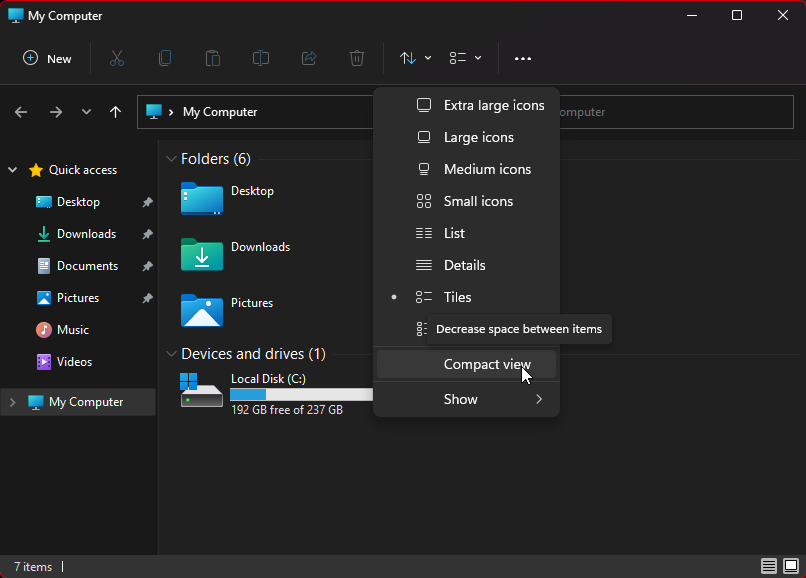Click the Cut scissors icon in toolbar
Viewport: 806px width, 578px height.
(x=117, y=58)
